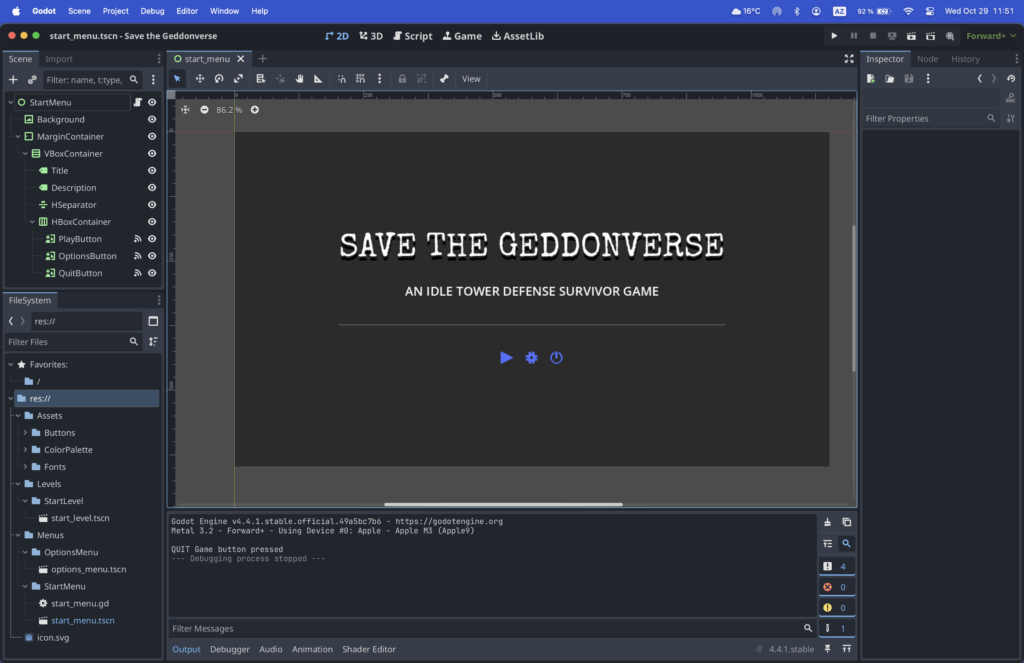1024x663 pixels.
Task: Click the zoom out minus icon in the viewport
Action: [204, 109]
